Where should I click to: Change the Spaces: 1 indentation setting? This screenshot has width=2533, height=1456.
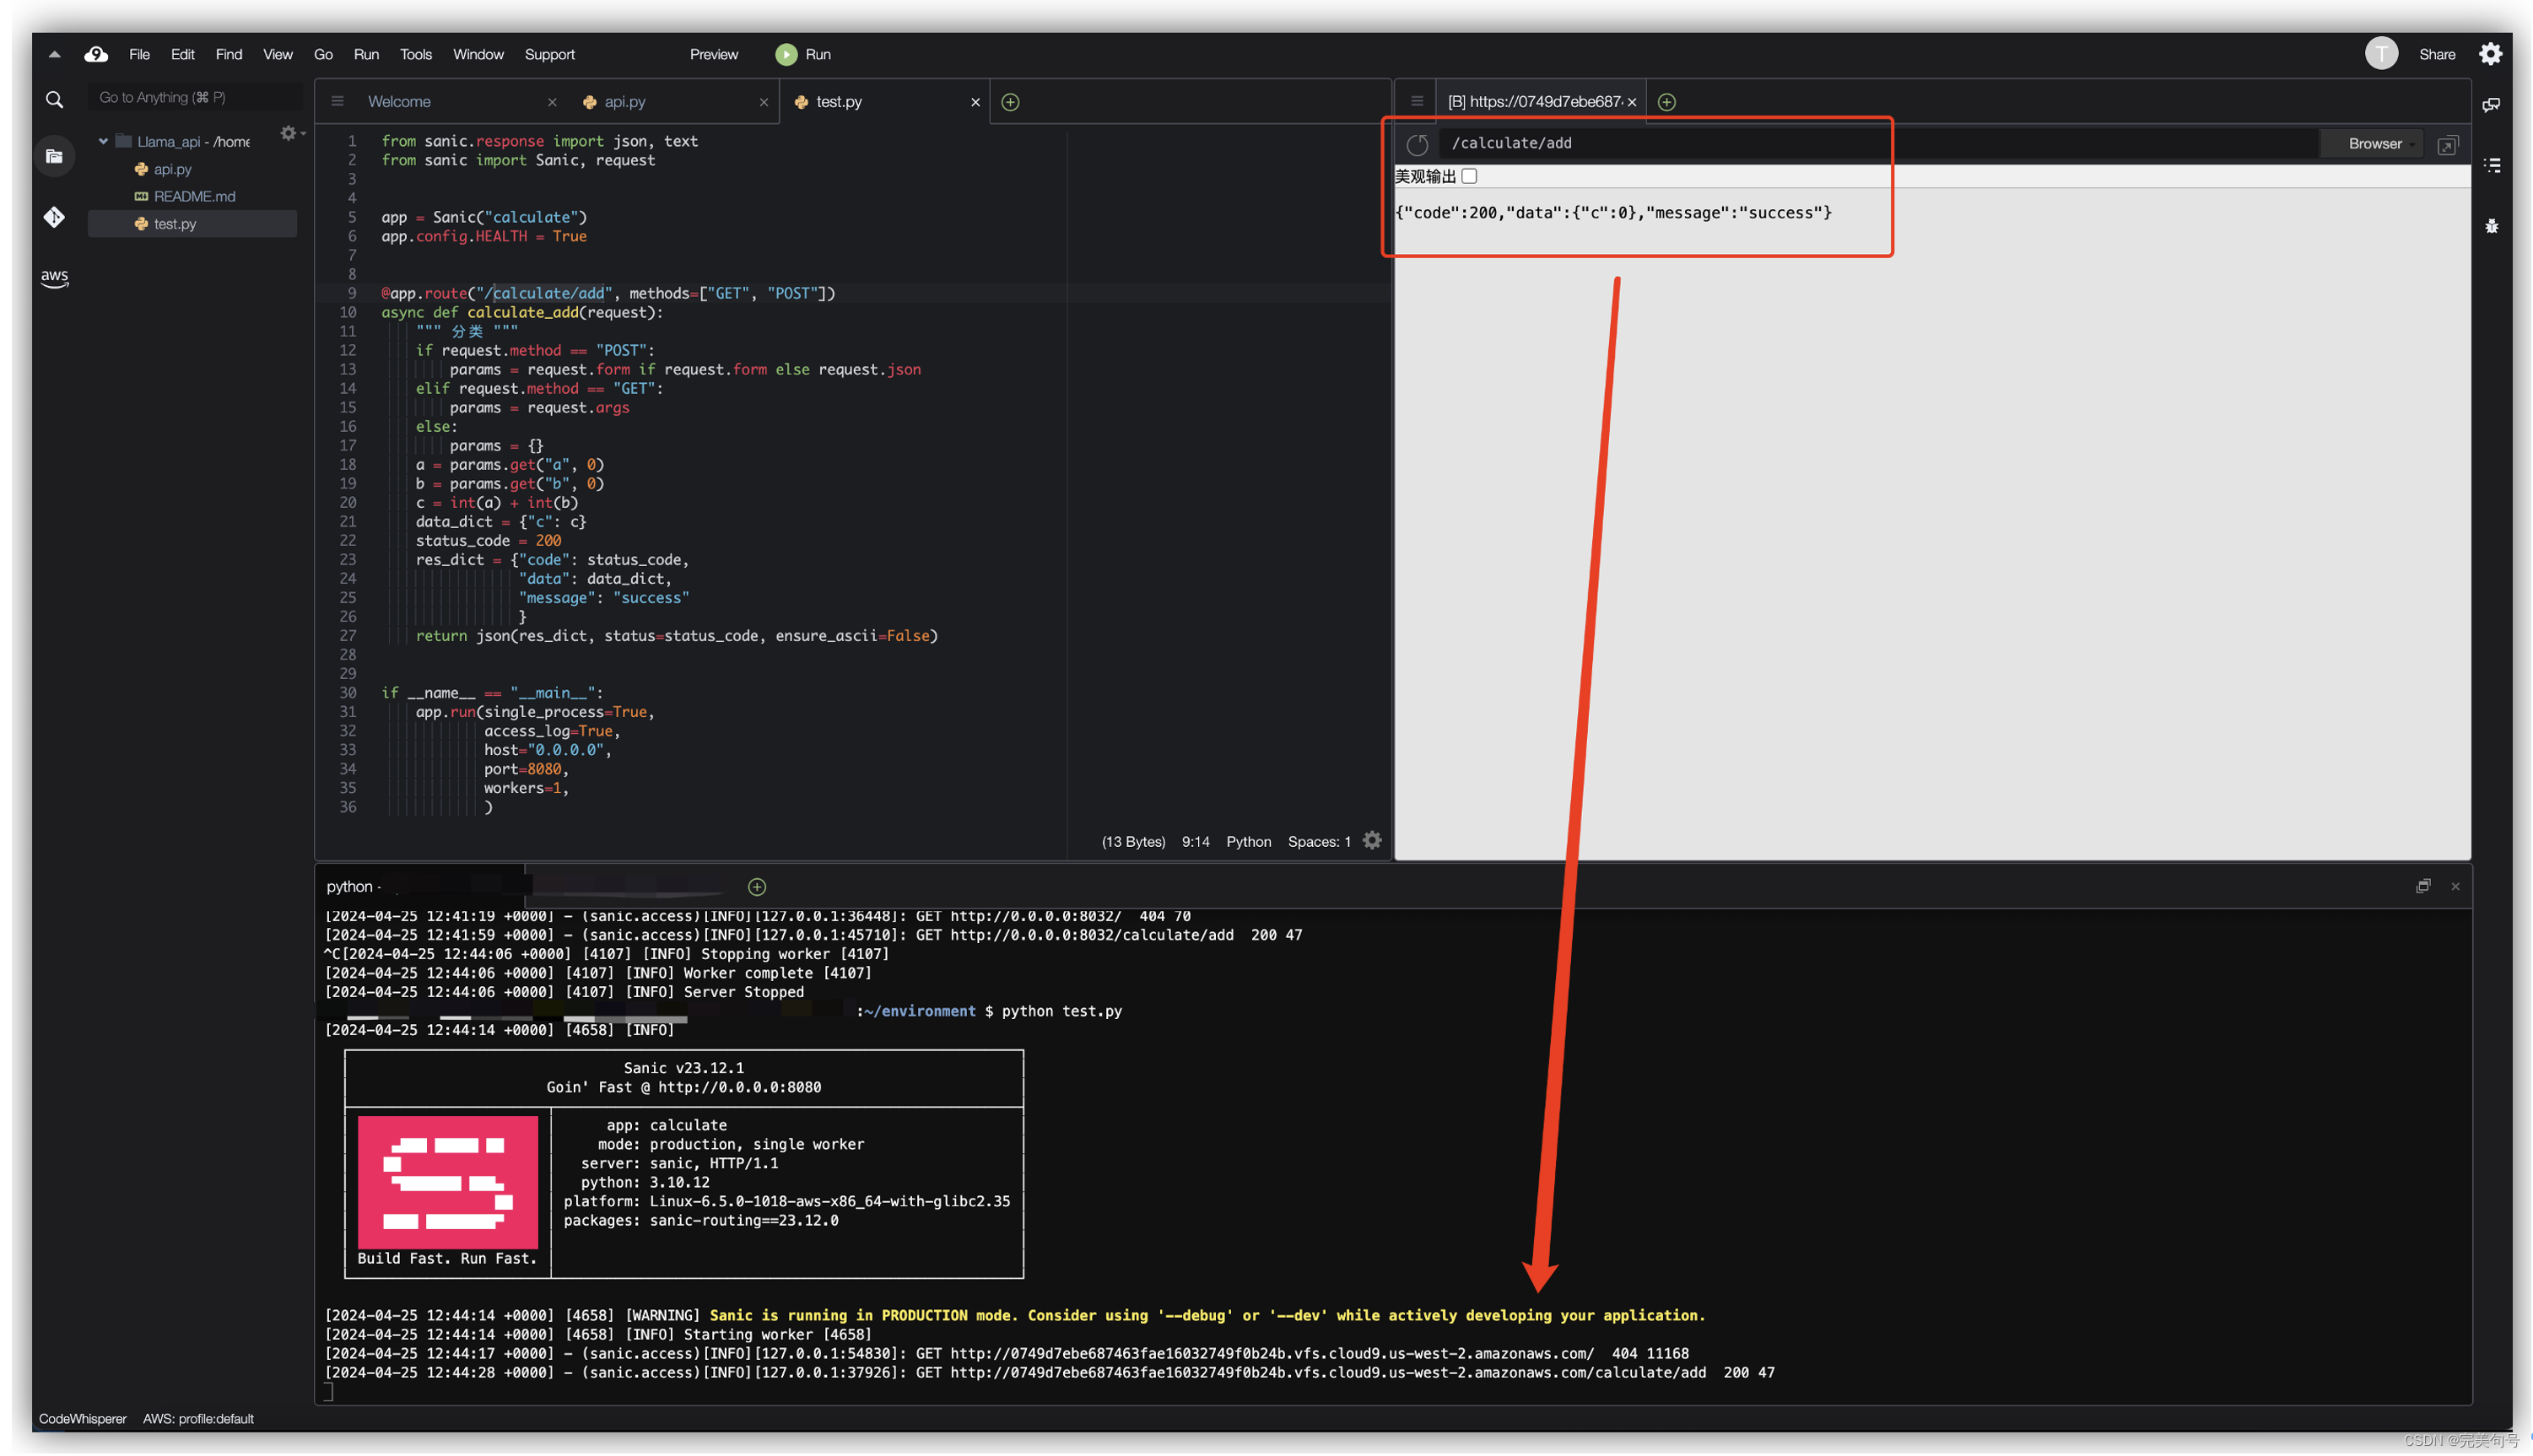point(1318,842)
